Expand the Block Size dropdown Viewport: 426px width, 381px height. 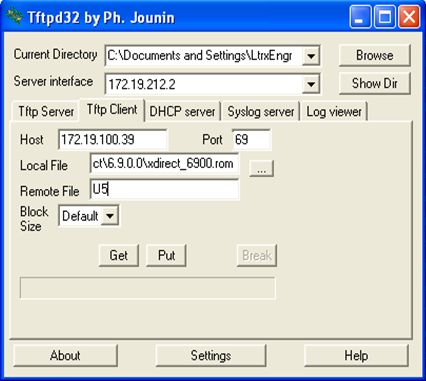tap(110, 216)
